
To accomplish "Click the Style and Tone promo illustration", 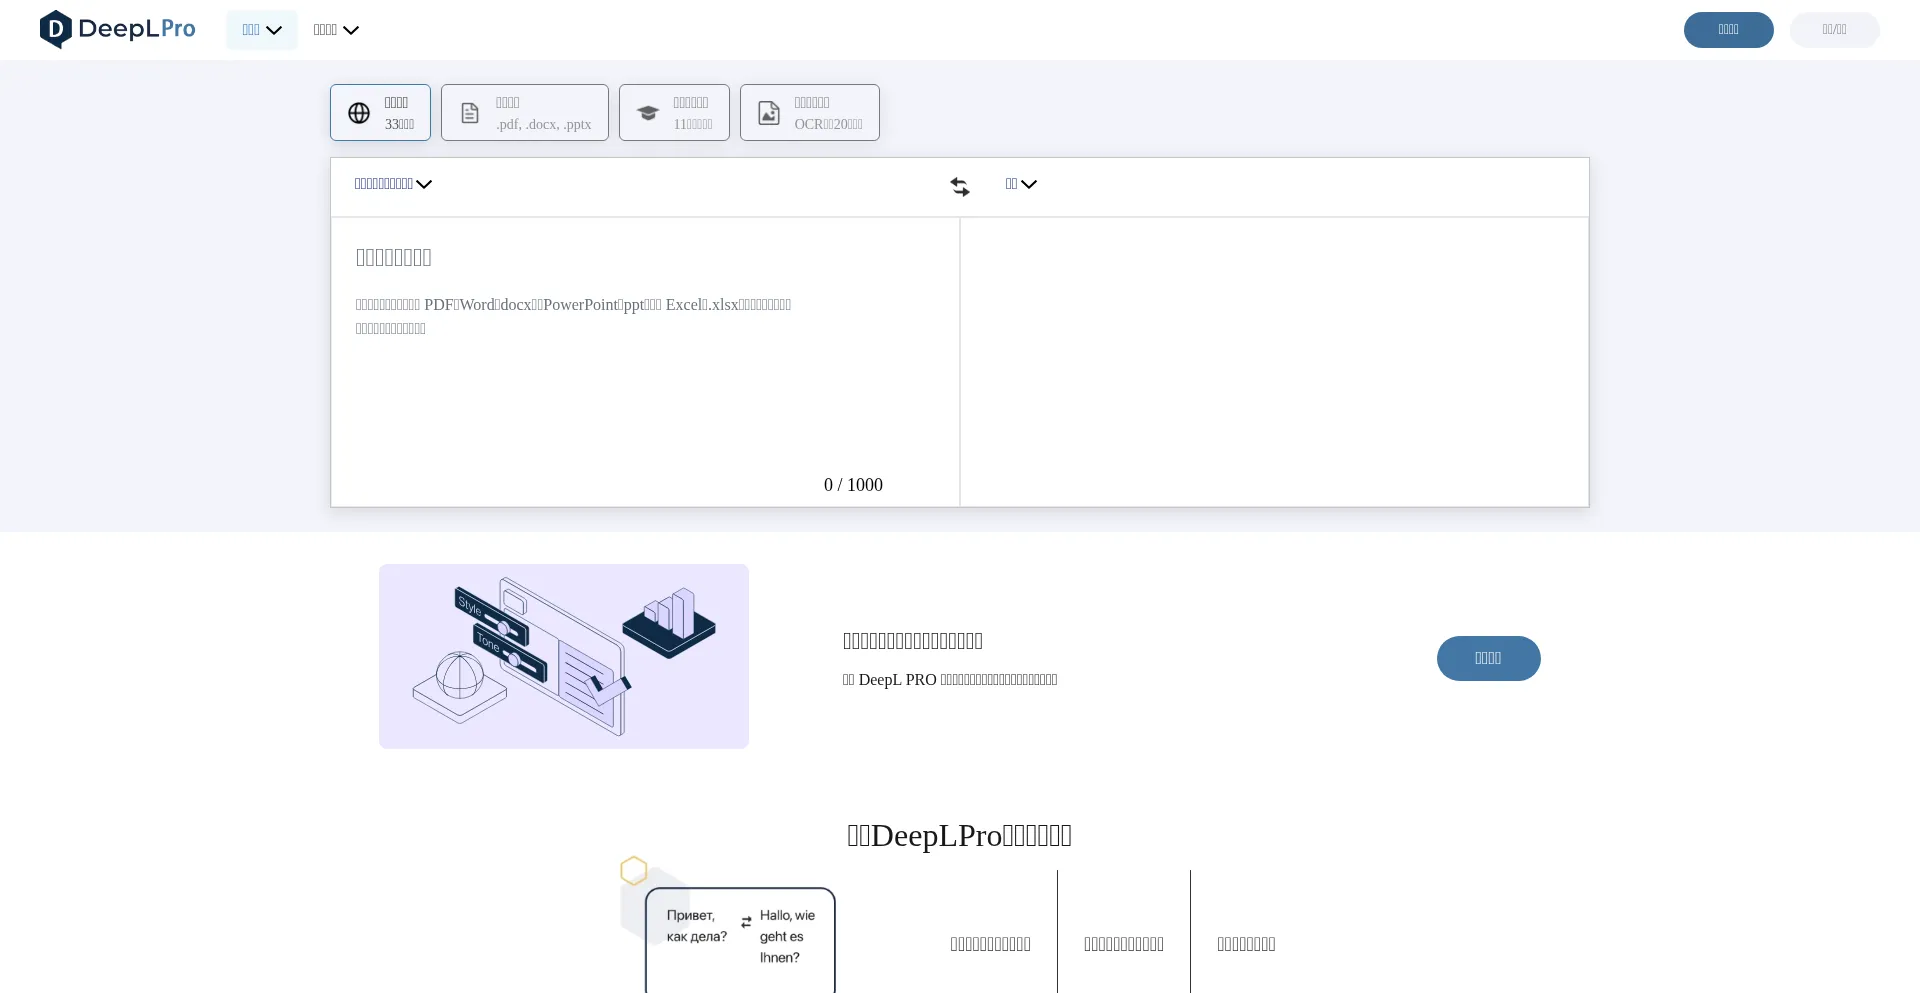I will coord(564,656).
